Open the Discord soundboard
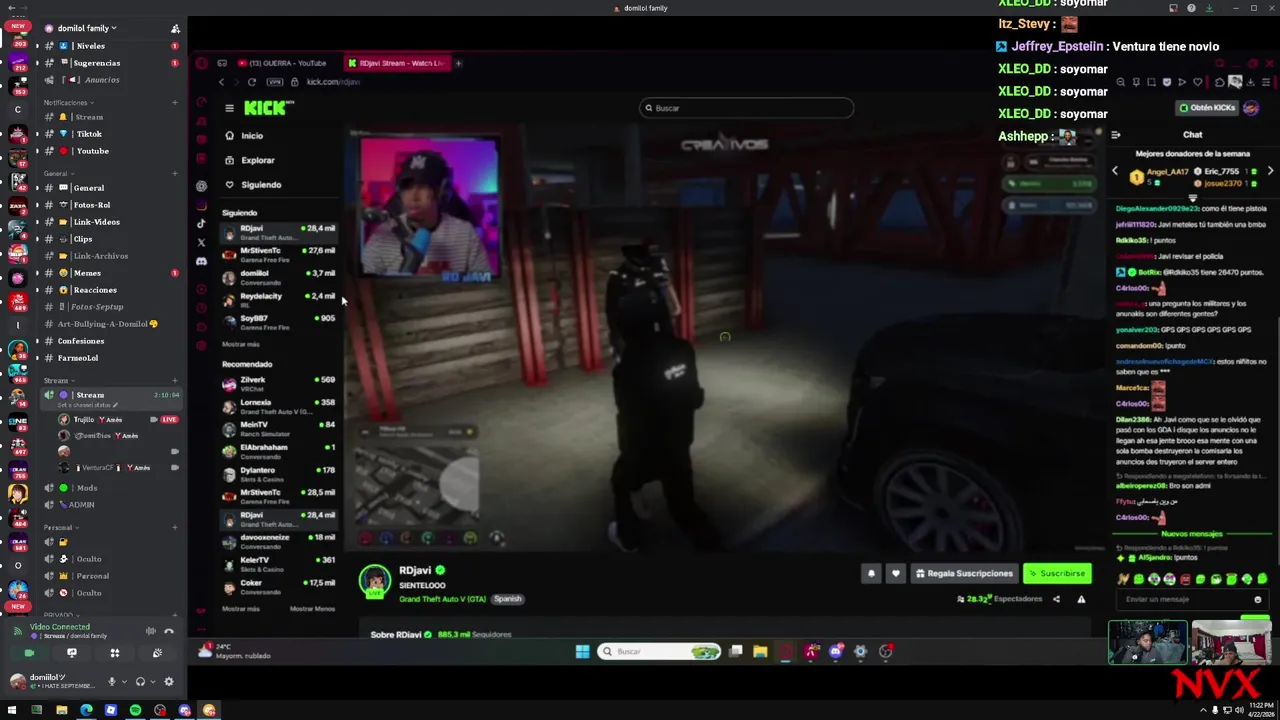 pyautogui.click(x=157, y=653)
